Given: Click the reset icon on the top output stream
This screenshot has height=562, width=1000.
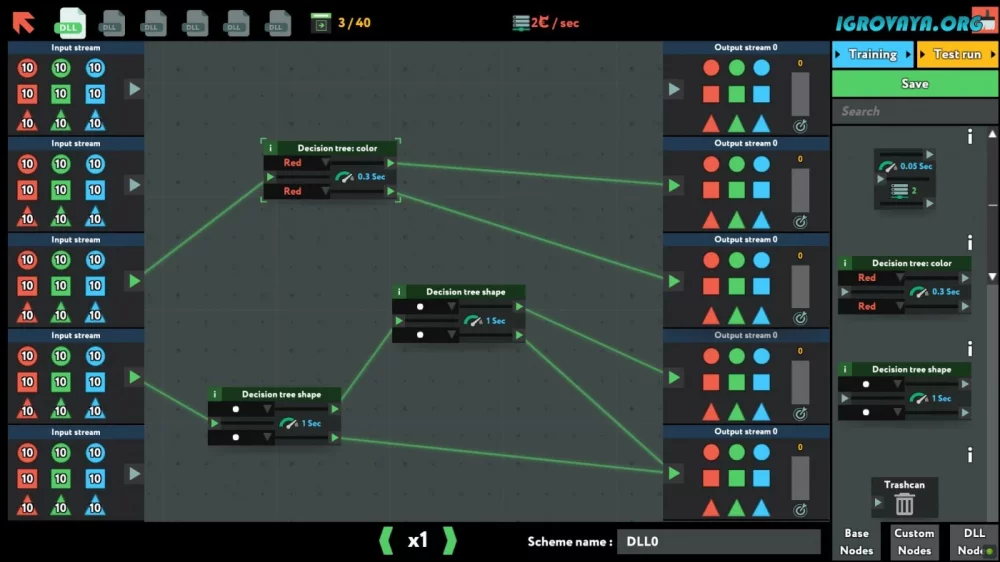Looking at the screenshot, I should click(800, 126).
